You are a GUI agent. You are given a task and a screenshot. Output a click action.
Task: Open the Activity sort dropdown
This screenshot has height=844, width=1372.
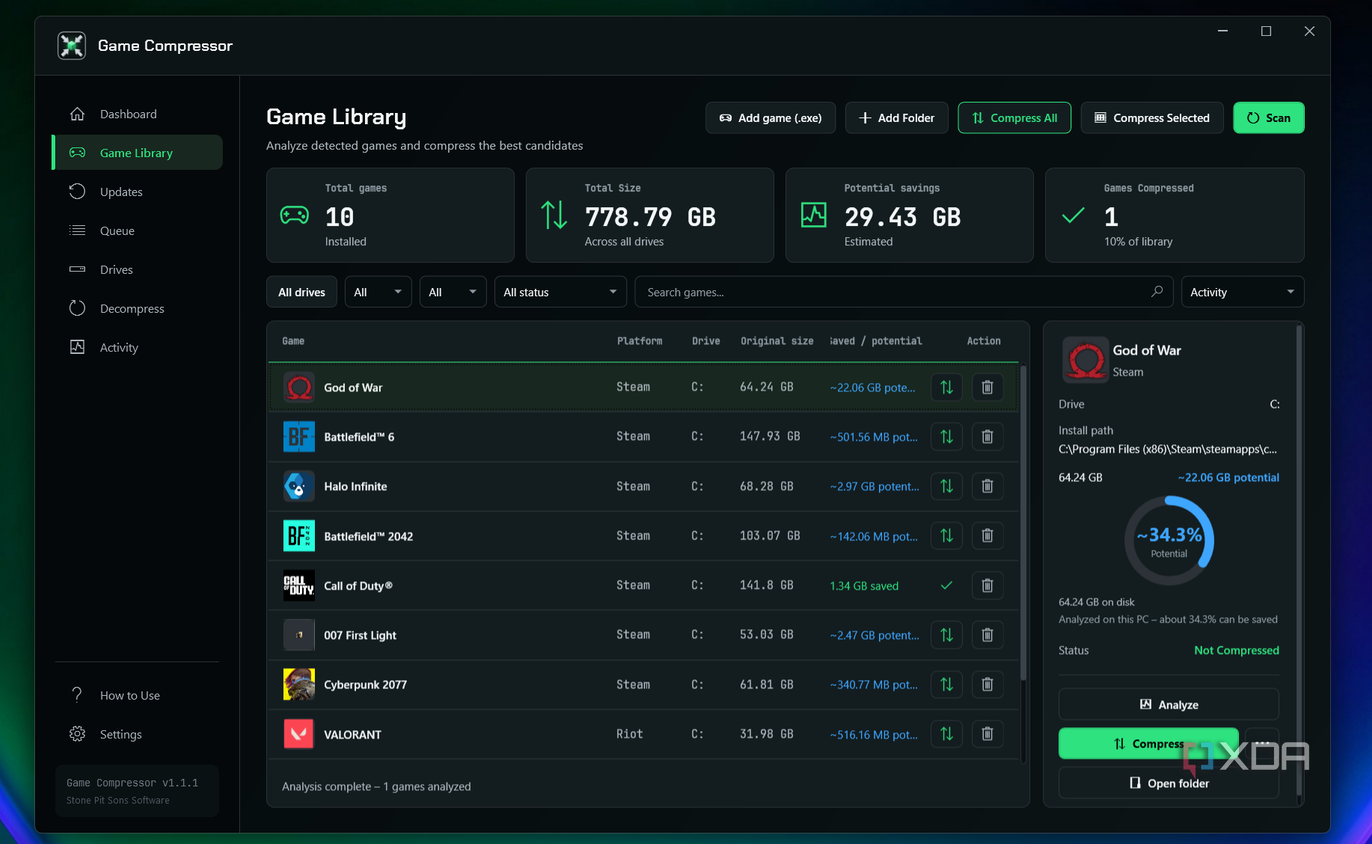point(1243,292)
